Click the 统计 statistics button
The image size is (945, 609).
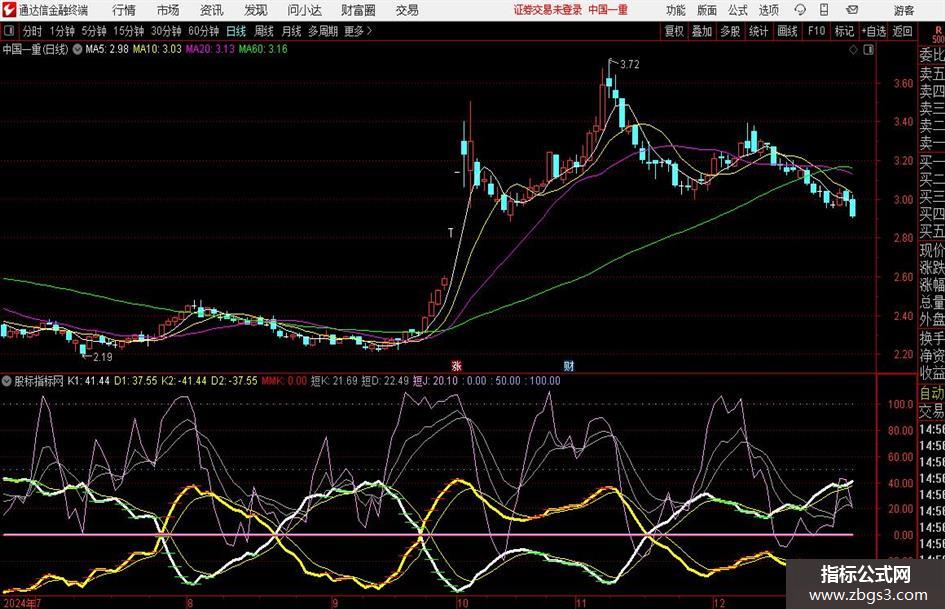(758, 31)
